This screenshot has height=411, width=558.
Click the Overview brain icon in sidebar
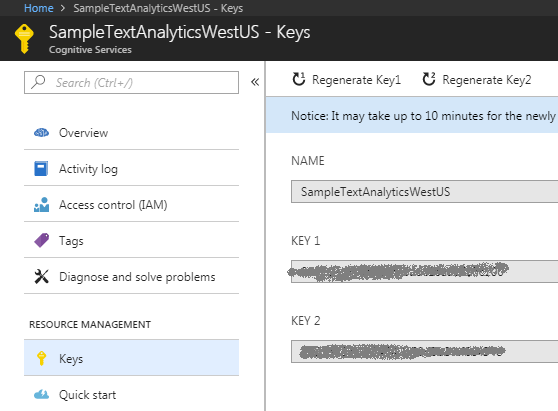[x=42, y=133]
